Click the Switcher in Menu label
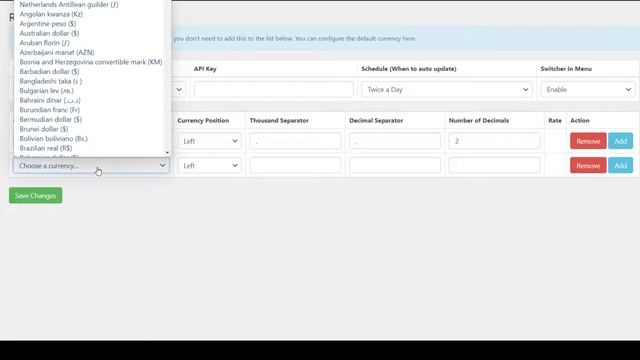 point(566,69)
